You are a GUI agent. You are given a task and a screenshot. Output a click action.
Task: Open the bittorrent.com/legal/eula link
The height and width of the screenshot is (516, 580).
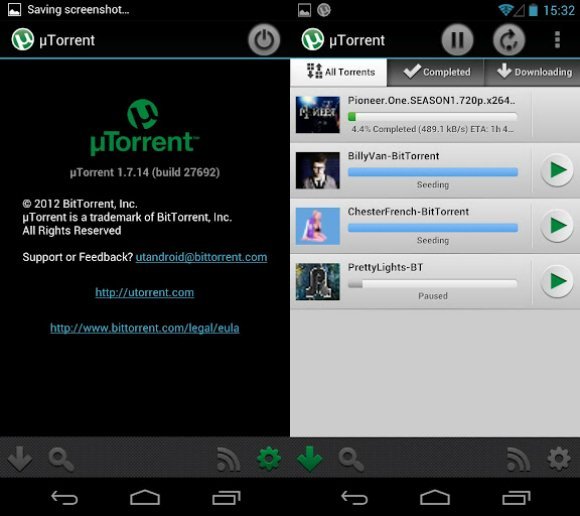pos(145,328)
